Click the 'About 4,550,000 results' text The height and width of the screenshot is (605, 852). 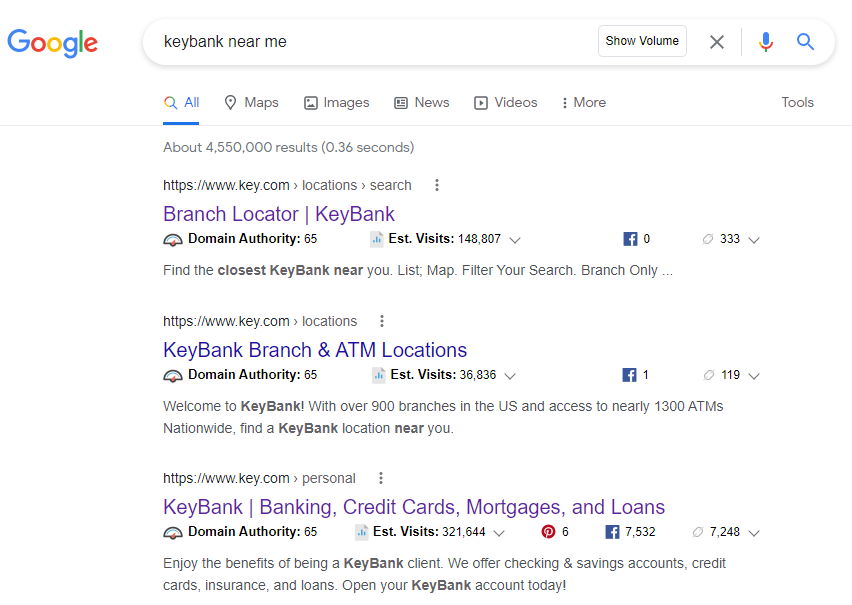click(x=289, y=148)
